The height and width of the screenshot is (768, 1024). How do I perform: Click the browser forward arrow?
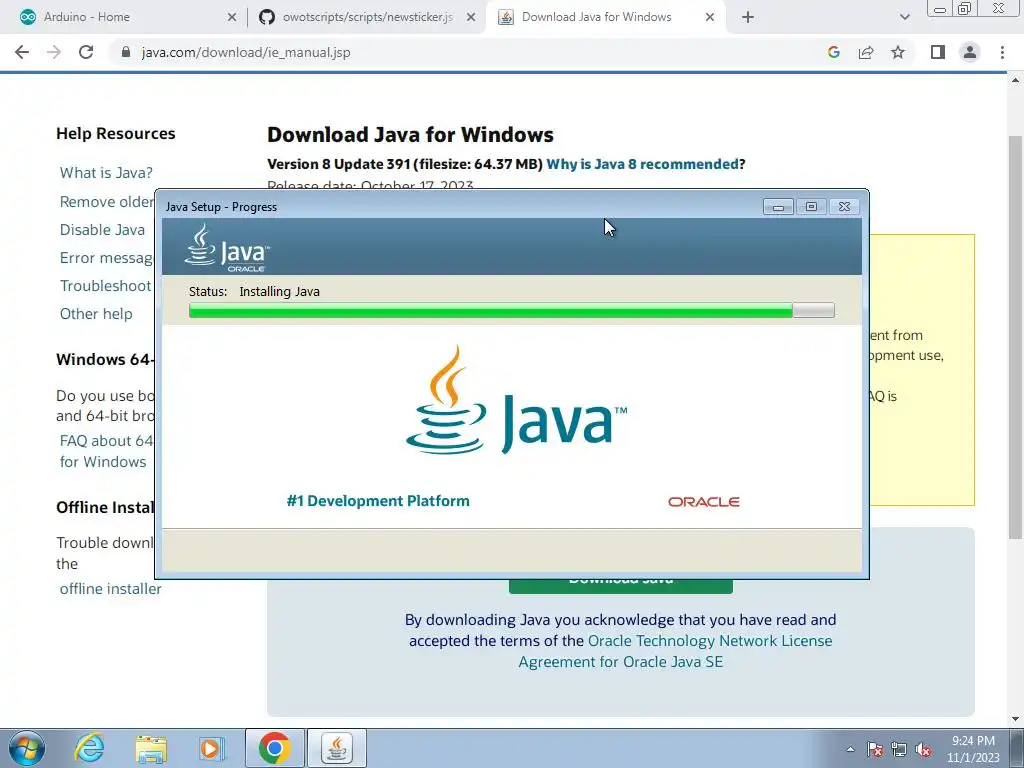(54, 52)
